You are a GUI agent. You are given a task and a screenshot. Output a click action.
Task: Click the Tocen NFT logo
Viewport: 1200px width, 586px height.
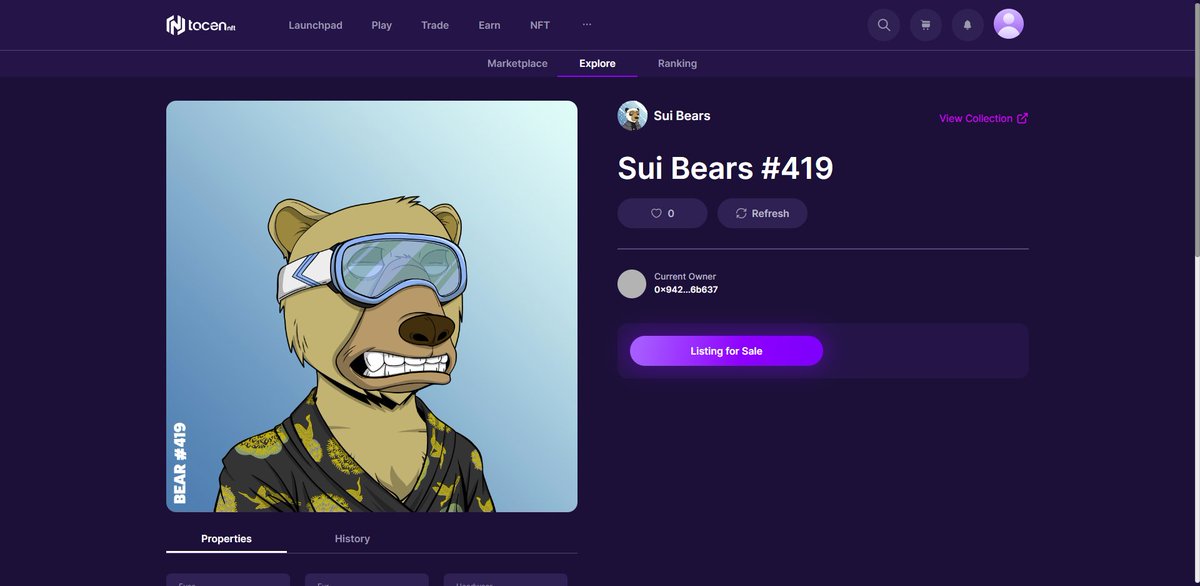(201, 25)
